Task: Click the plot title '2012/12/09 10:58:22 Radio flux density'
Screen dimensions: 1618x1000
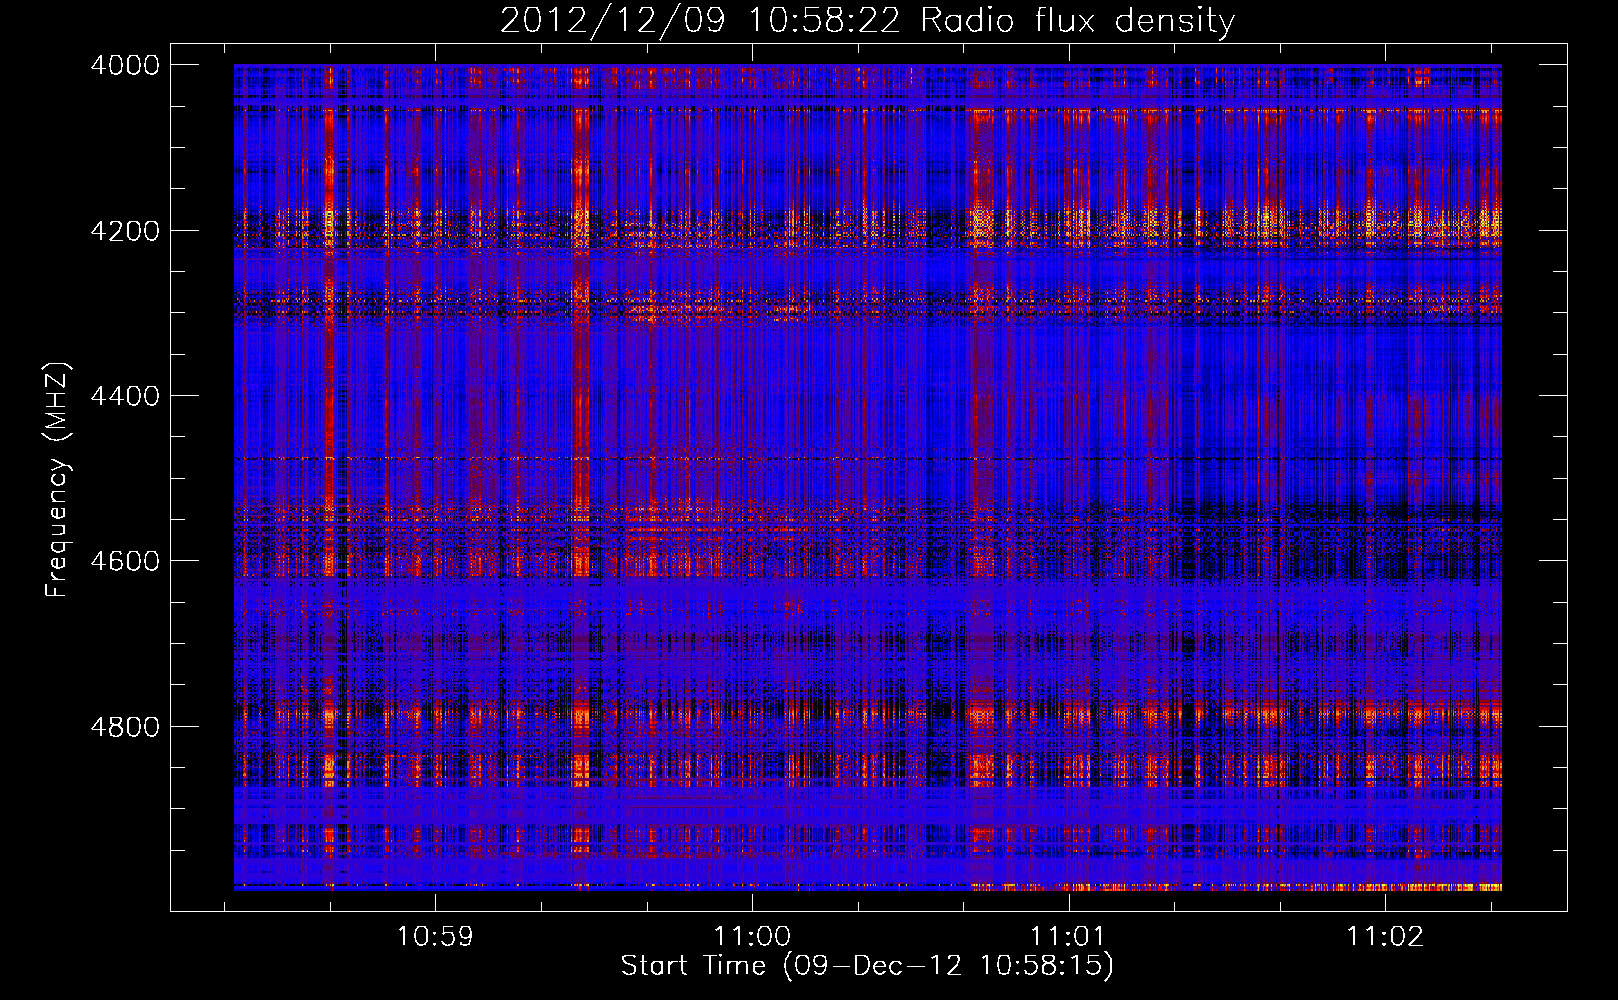Action: tap(868, 21)
